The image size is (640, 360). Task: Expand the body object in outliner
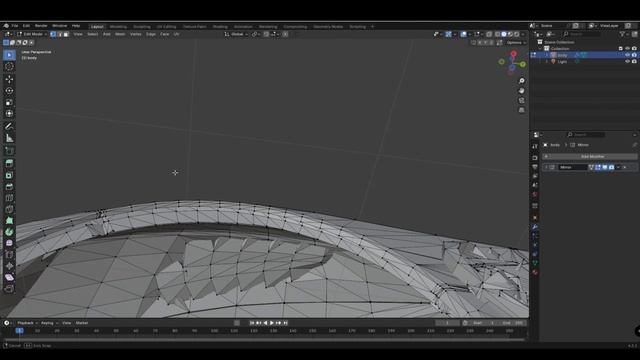tap(547, 55)
